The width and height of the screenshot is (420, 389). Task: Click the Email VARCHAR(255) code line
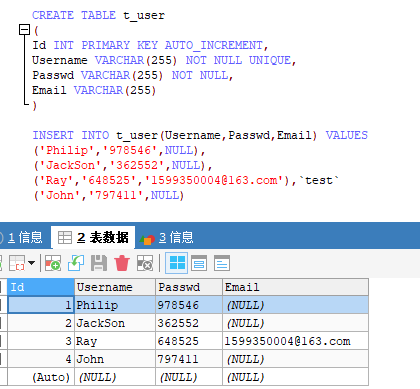click(94, 90)
